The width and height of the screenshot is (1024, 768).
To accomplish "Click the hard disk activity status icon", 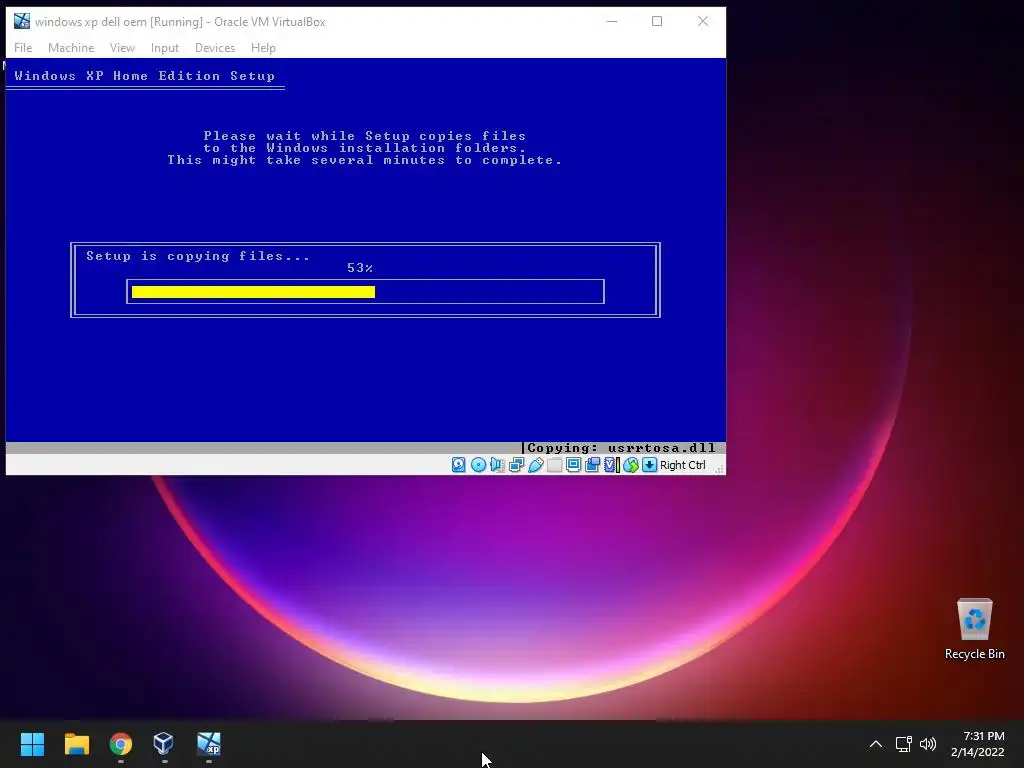I will (458, 464).
